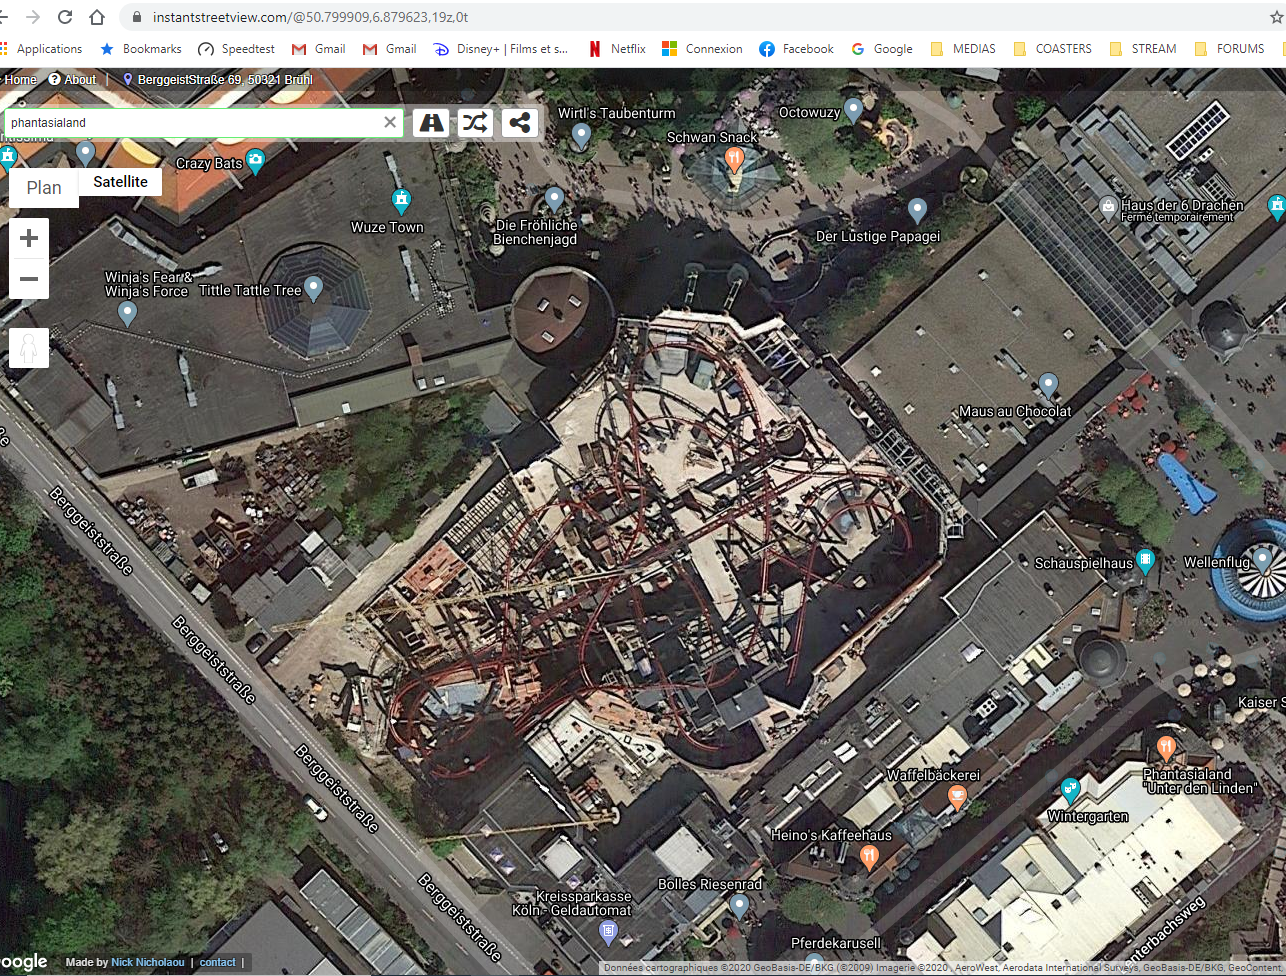1286x976 pixels.
Task: Click the Wuze Town map marker
Action: point(401,200)
